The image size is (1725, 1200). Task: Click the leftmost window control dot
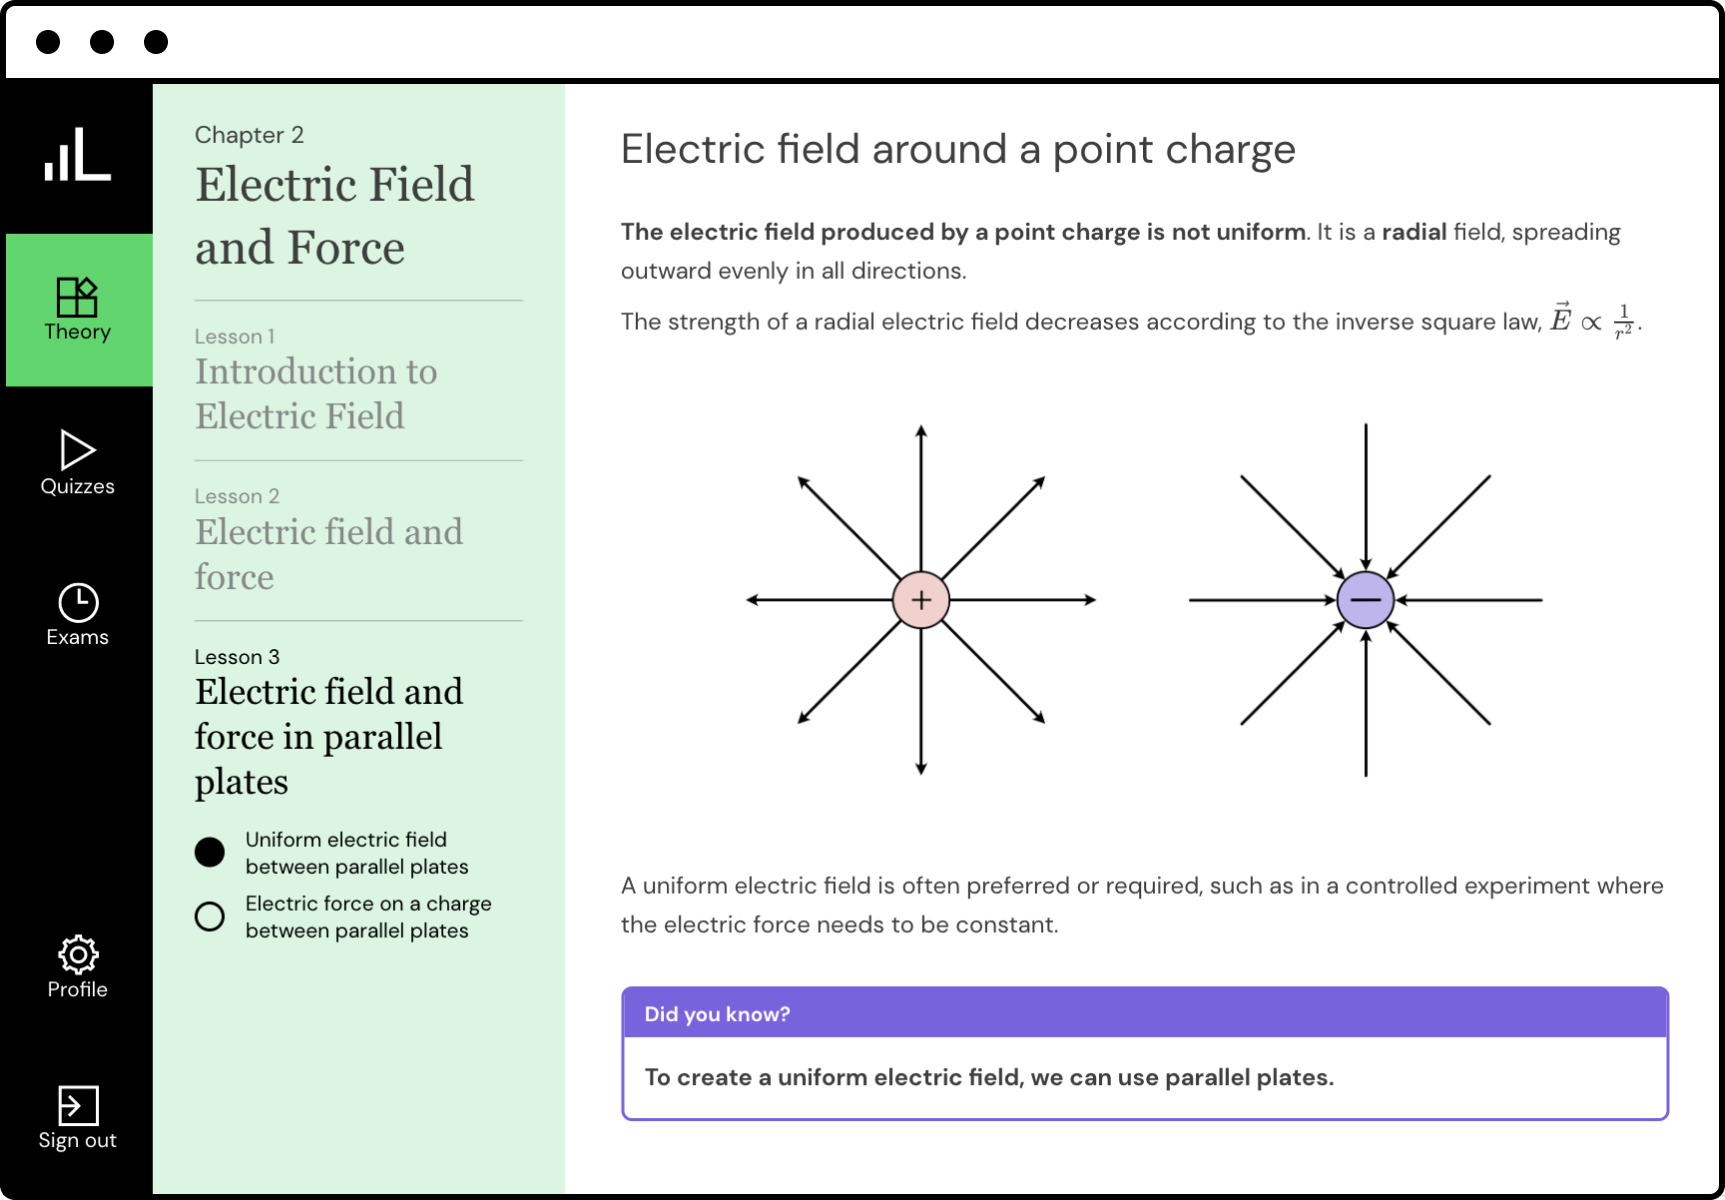48,41
